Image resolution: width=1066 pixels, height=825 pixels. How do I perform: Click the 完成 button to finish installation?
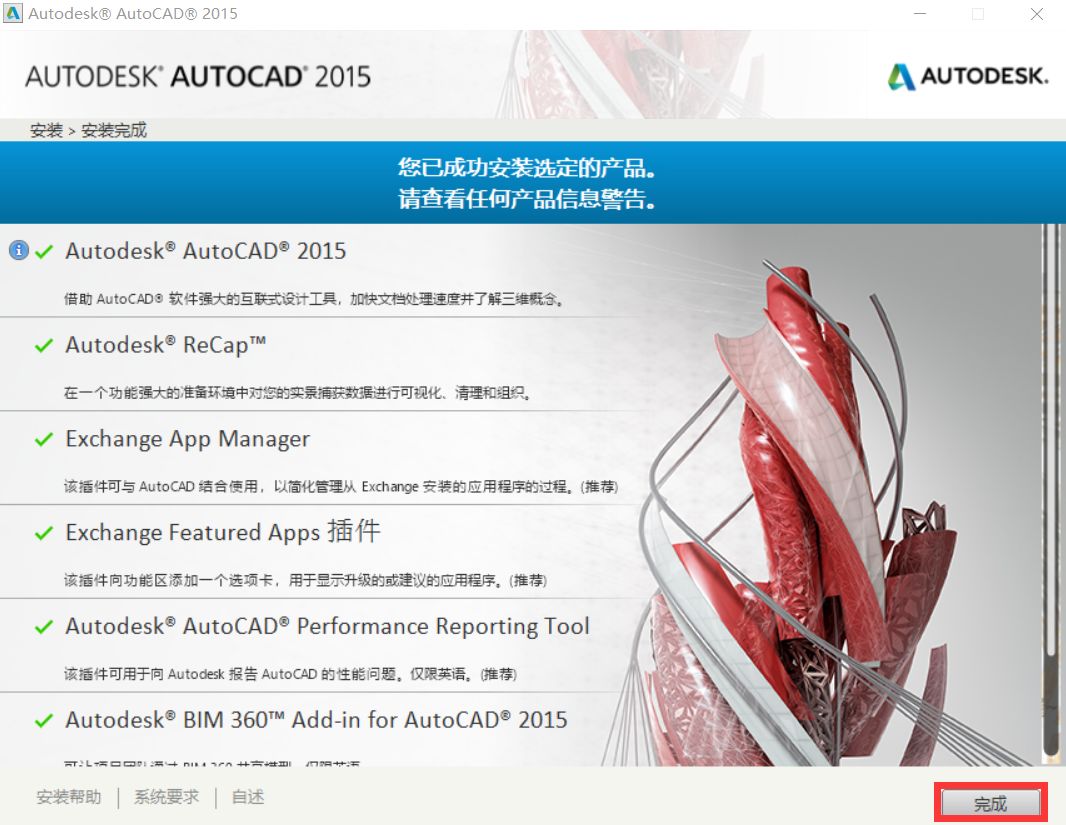tap(991, 803)
